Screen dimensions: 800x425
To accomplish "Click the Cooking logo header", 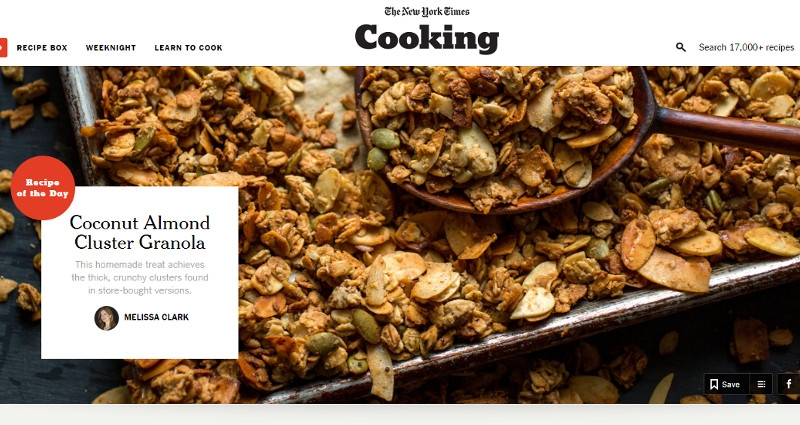I will (x=427, y=38).
